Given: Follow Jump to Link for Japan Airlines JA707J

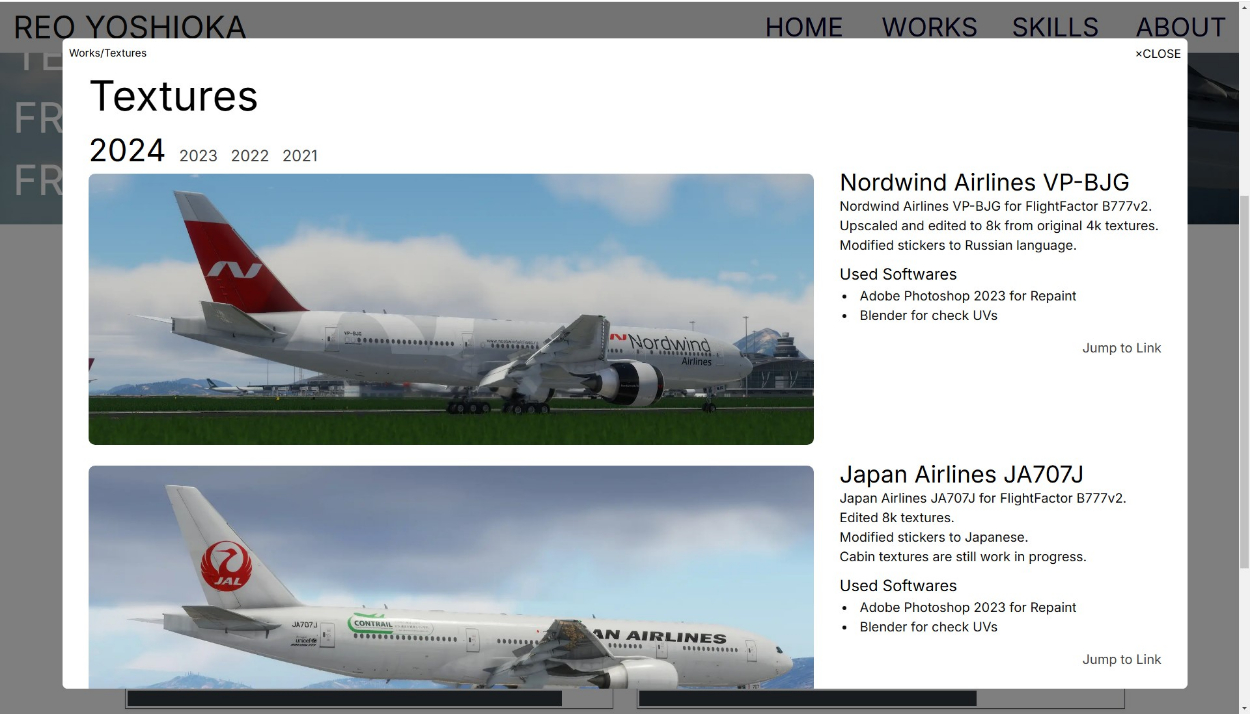Looking at the screenshot, I should 1121,660.
